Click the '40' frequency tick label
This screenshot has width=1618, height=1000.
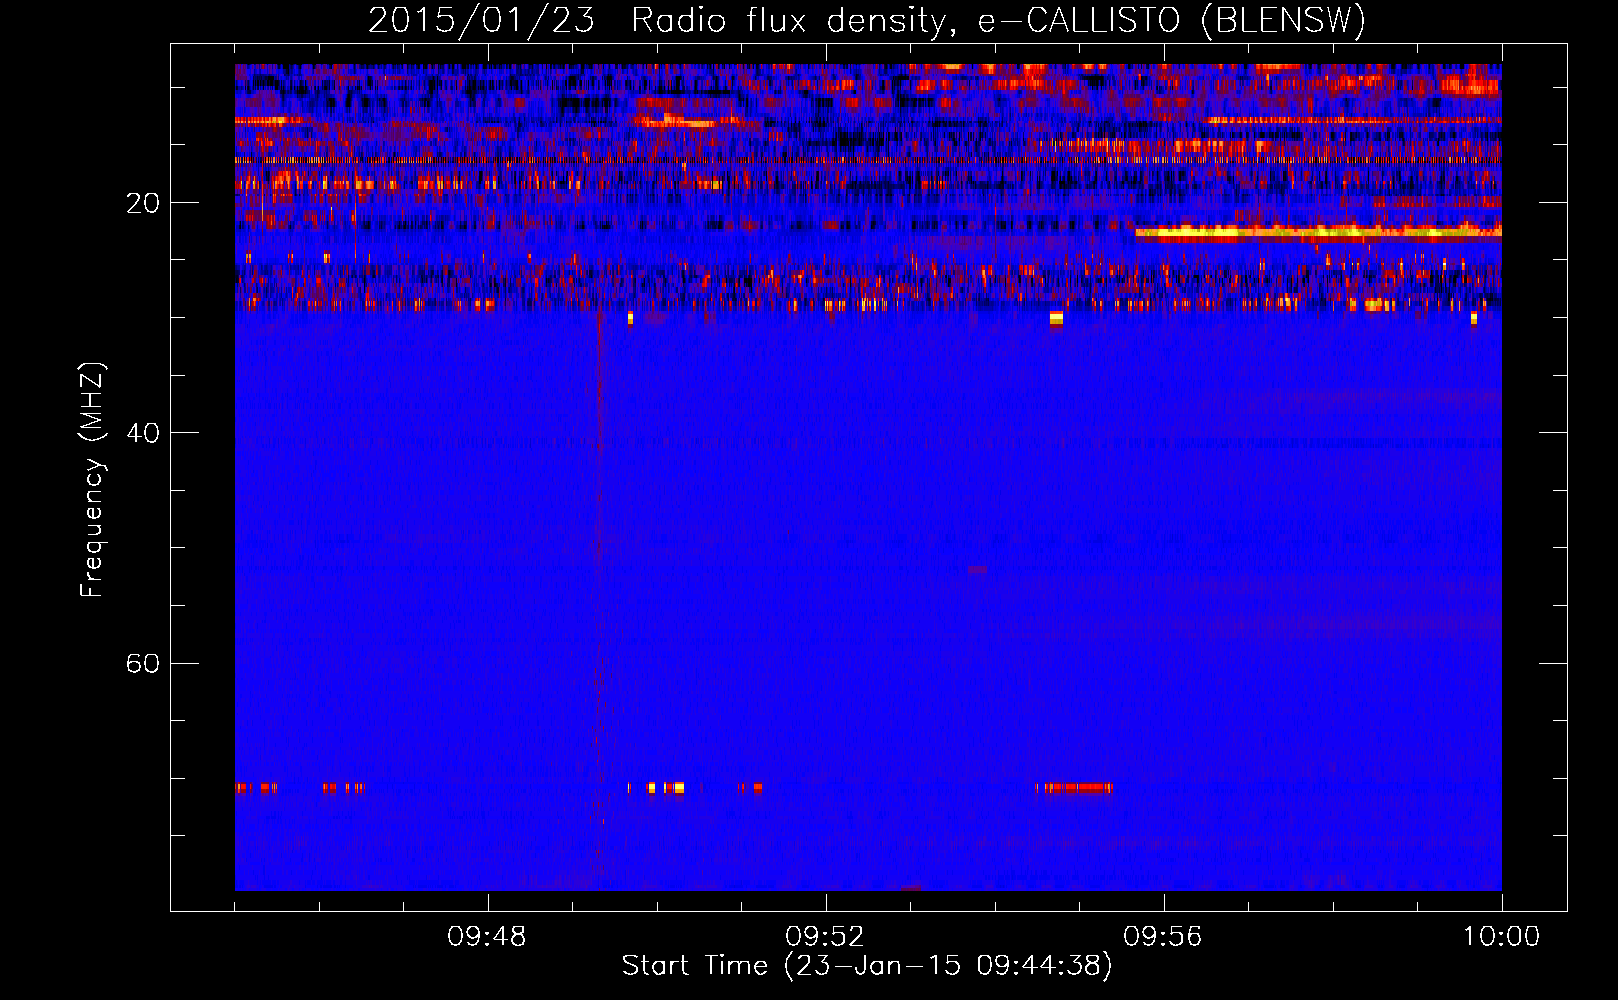tap(142, 433)
